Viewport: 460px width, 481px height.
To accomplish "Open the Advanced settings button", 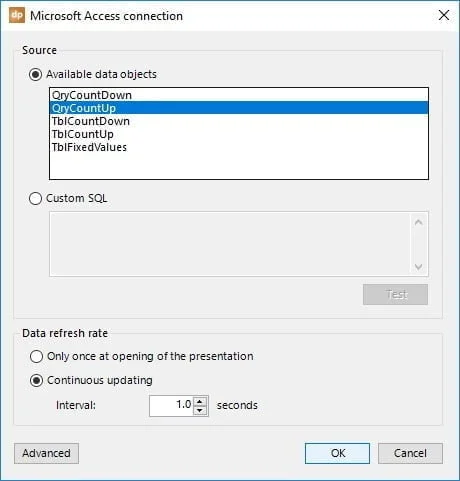I will [x=46, y=453].
